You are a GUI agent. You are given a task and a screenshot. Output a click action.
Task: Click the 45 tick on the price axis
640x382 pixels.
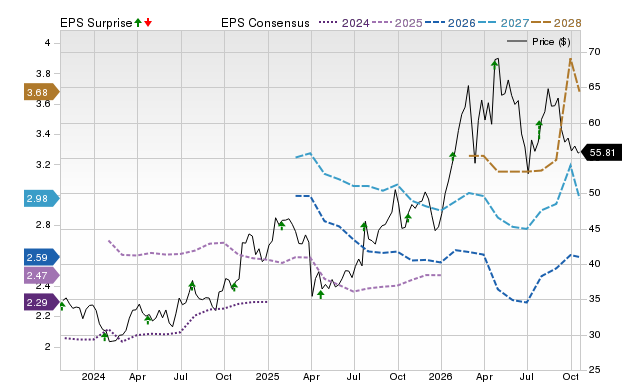(x=595, y=229)
